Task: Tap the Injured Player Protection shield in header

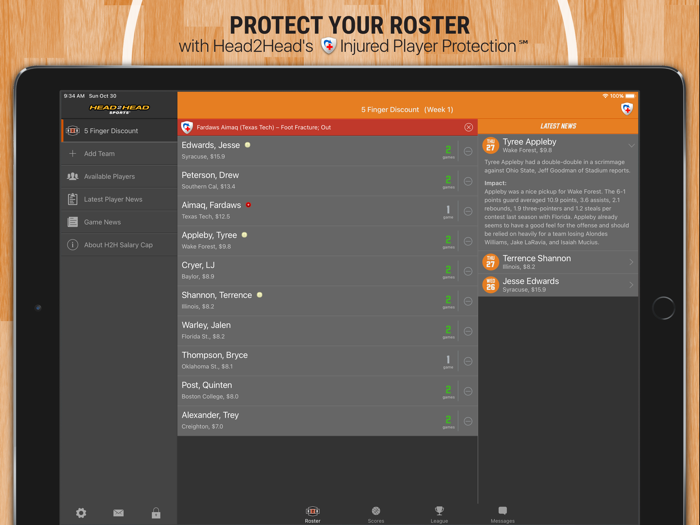Action: 627,109
